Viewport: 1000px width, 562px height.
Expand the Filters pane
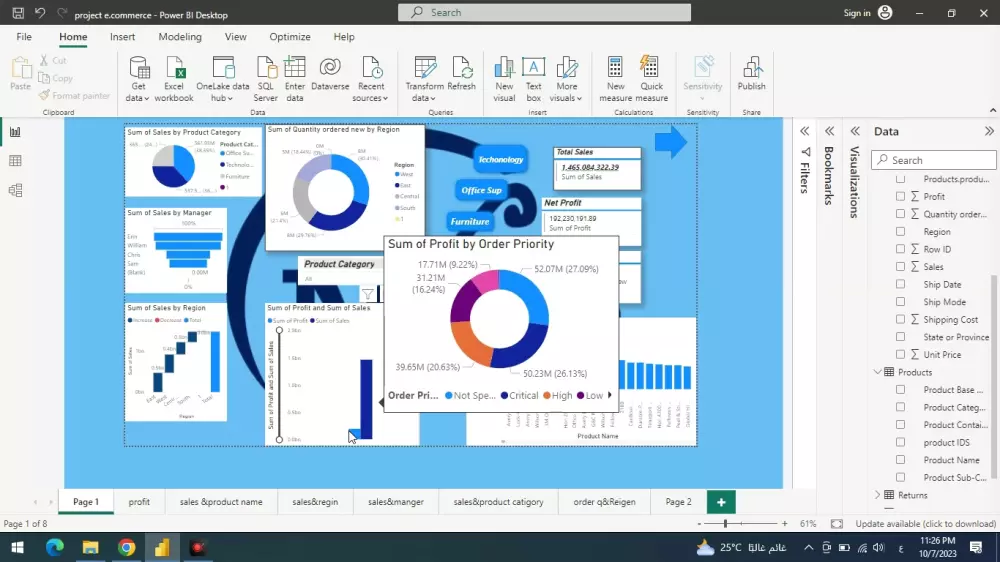pyautogui.click(x=805, y=131)
